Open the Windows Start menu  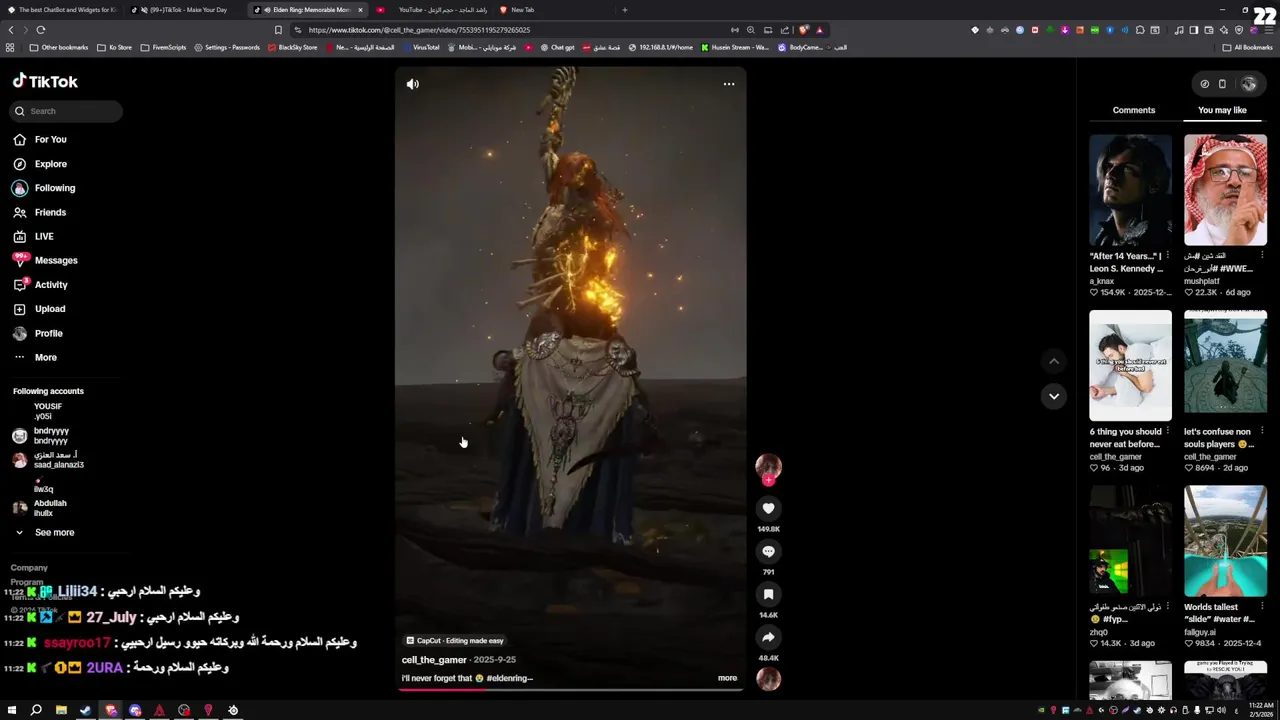12,710
